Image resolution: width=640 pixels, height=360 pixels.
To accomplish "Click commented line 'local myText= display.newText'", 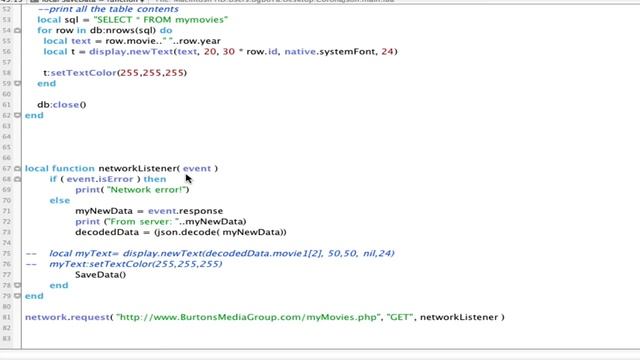I will pos(222,253).
